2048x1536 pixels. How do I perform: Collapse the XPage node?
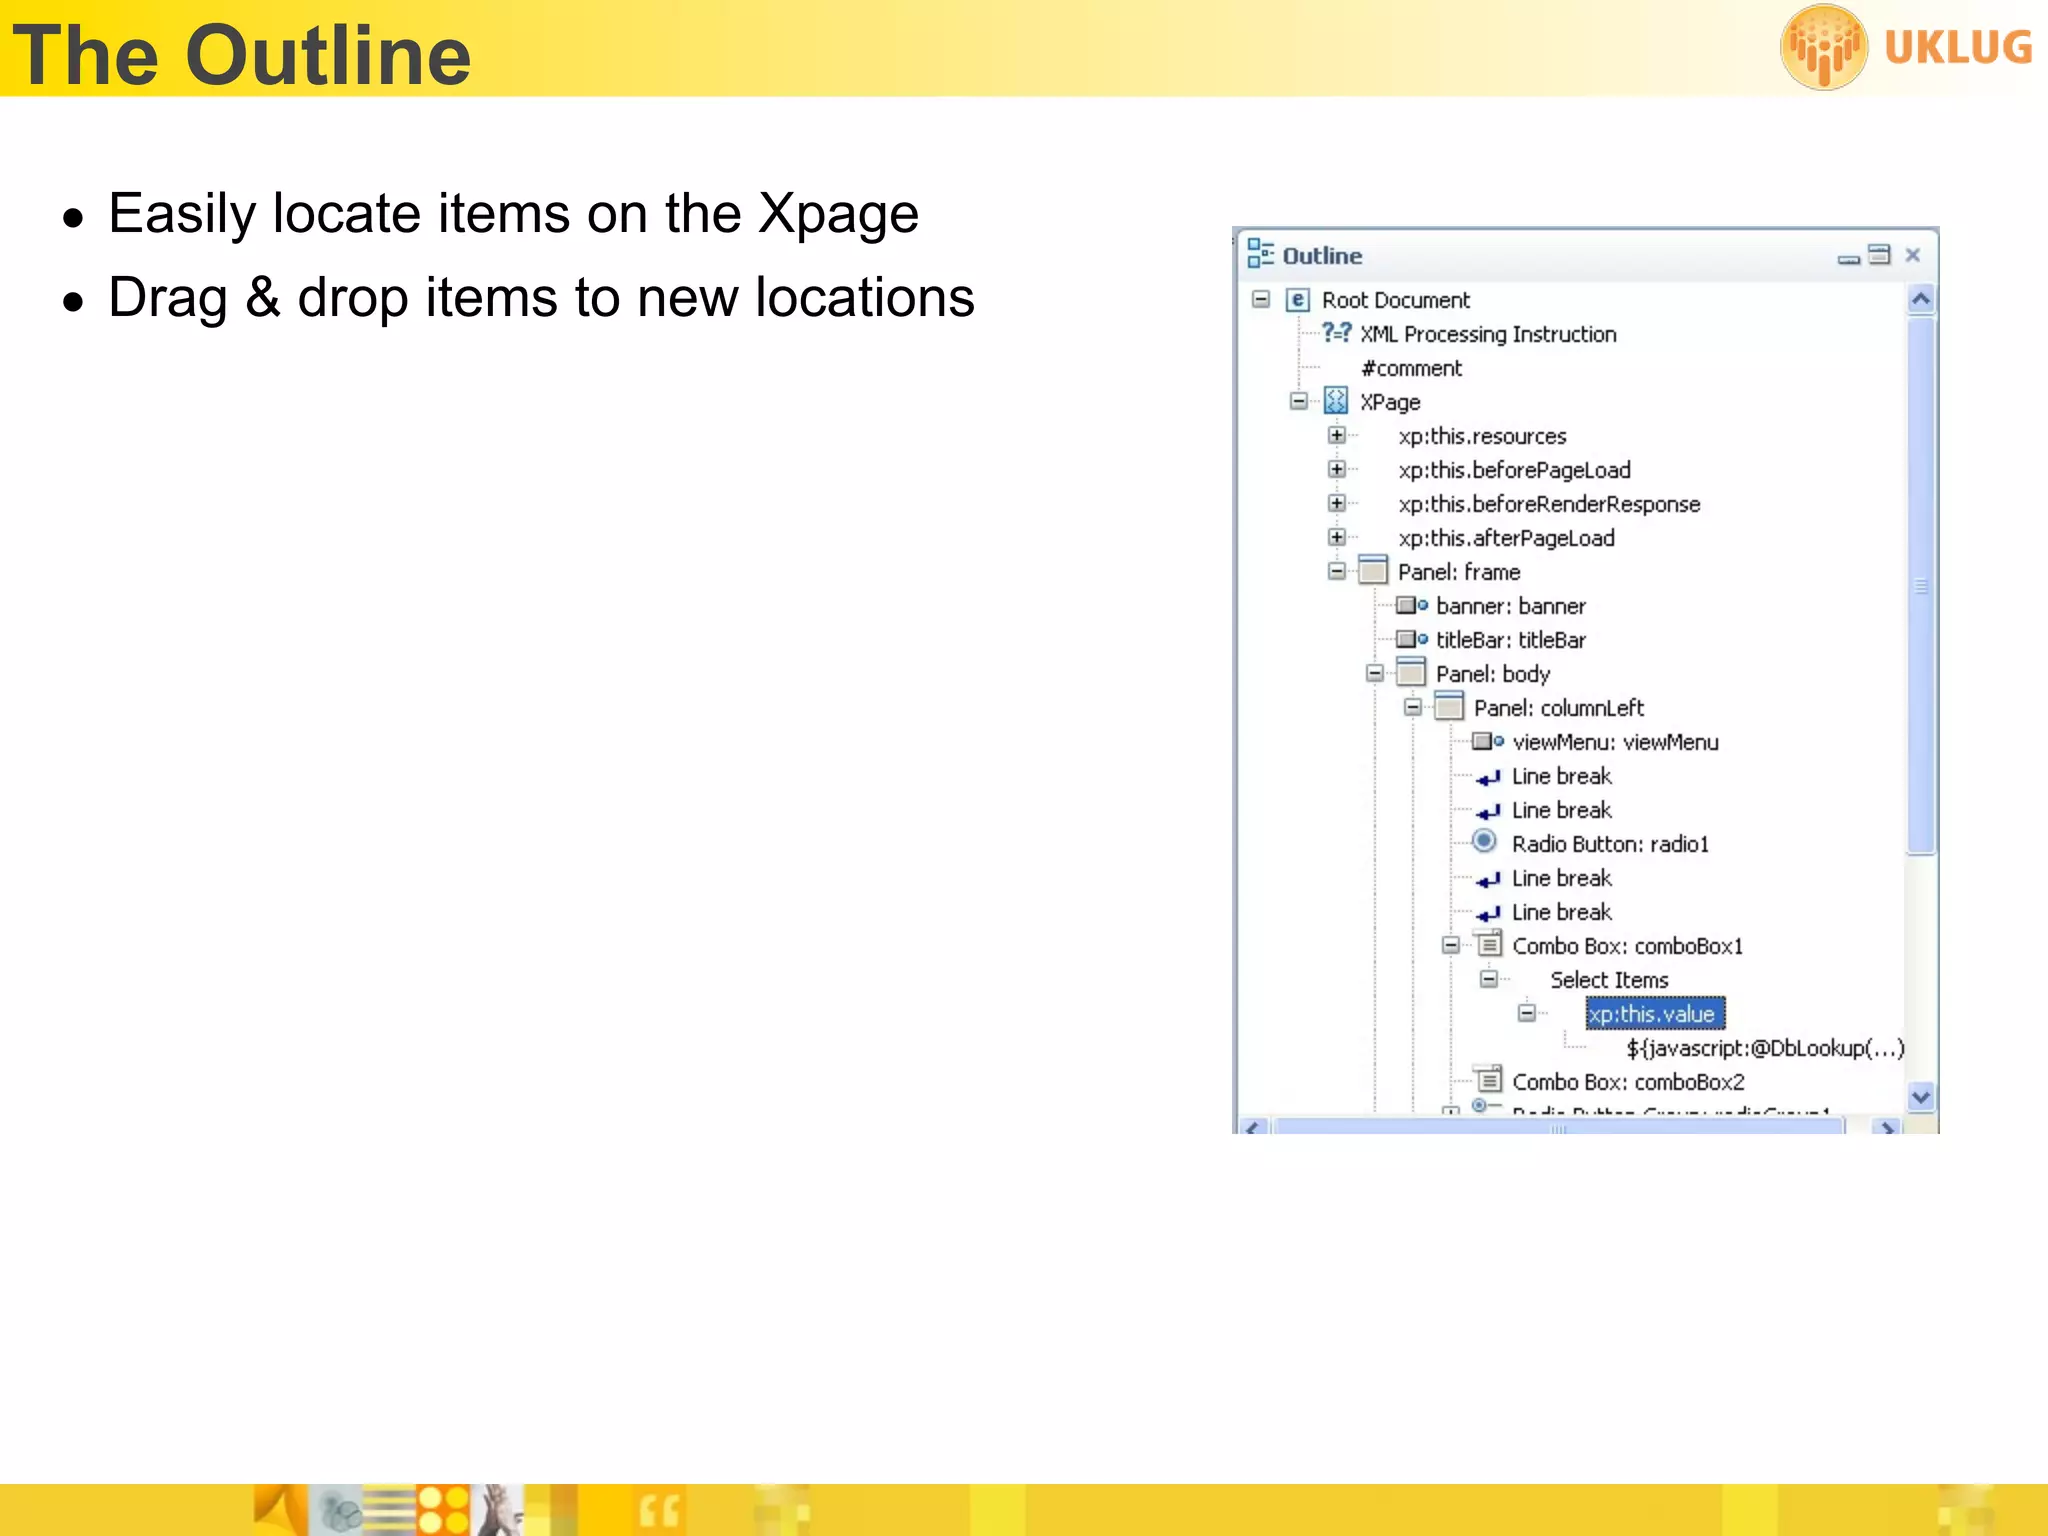pyautogui.click(x=1298, y=401)
